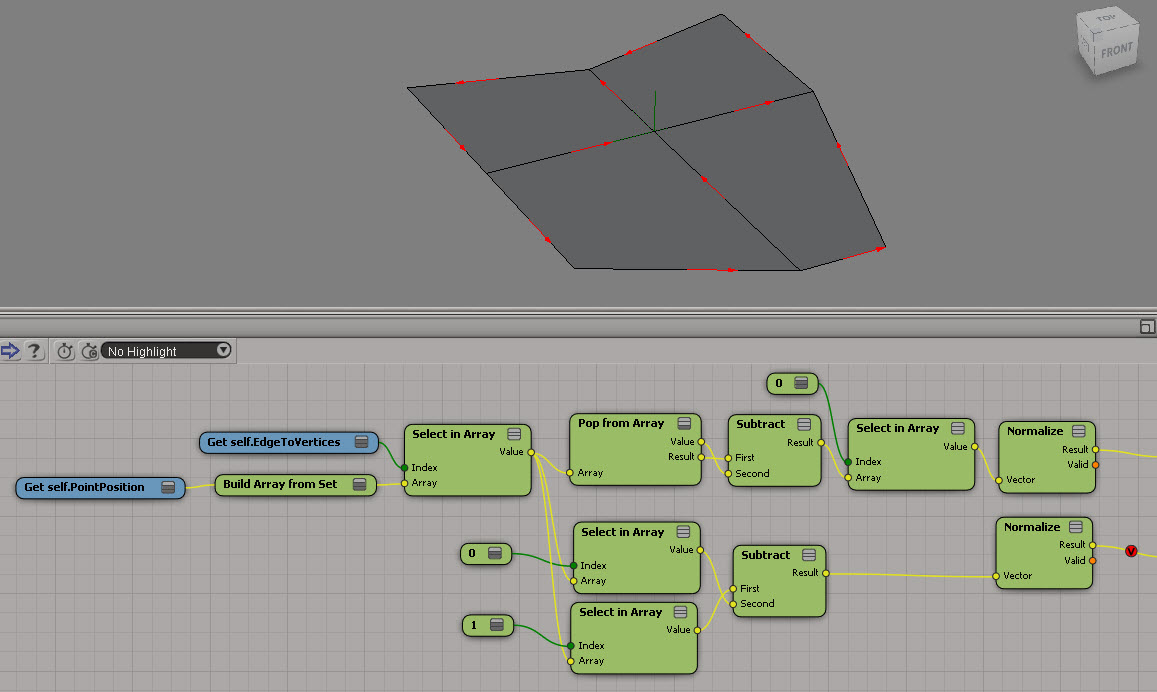Toggle the Get self.PointPosition node icon
Screen dimensions: 1157x692
point(167,487)
